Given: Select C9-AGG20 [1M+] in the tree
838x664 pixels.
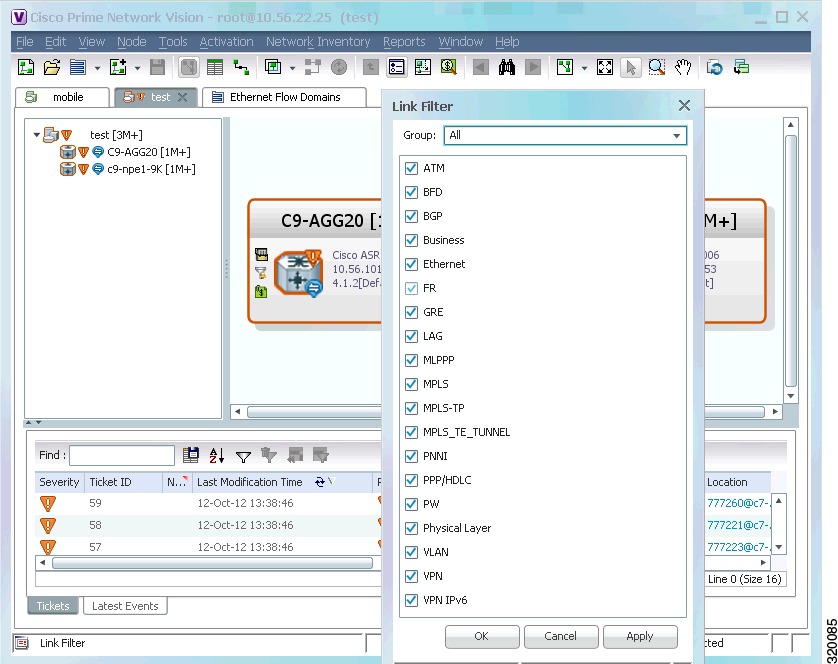Looking at the screenshot, I should click(x=149, y=152).
